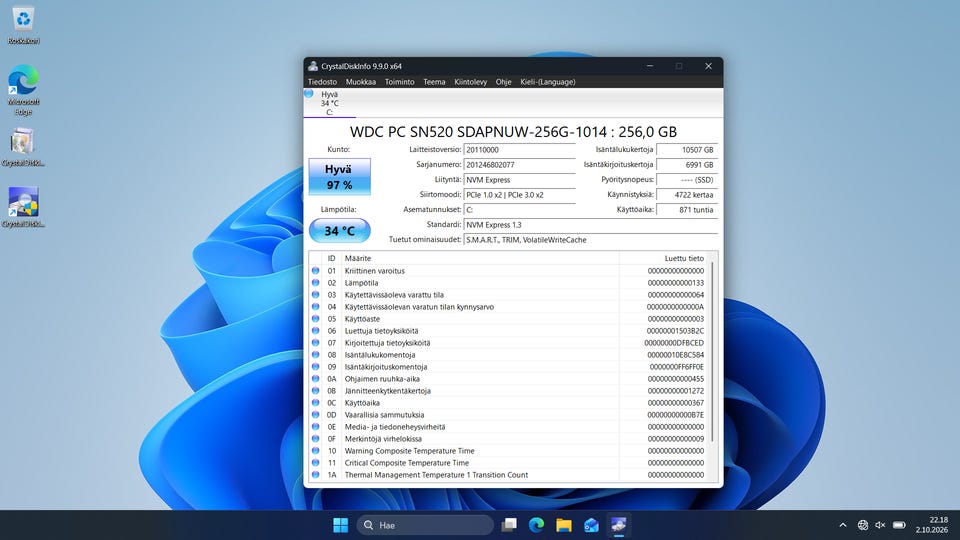Select the Isäntäkirjoituskomentoja row
Viewport: 960px width, 540px height.
click(509, 367)
